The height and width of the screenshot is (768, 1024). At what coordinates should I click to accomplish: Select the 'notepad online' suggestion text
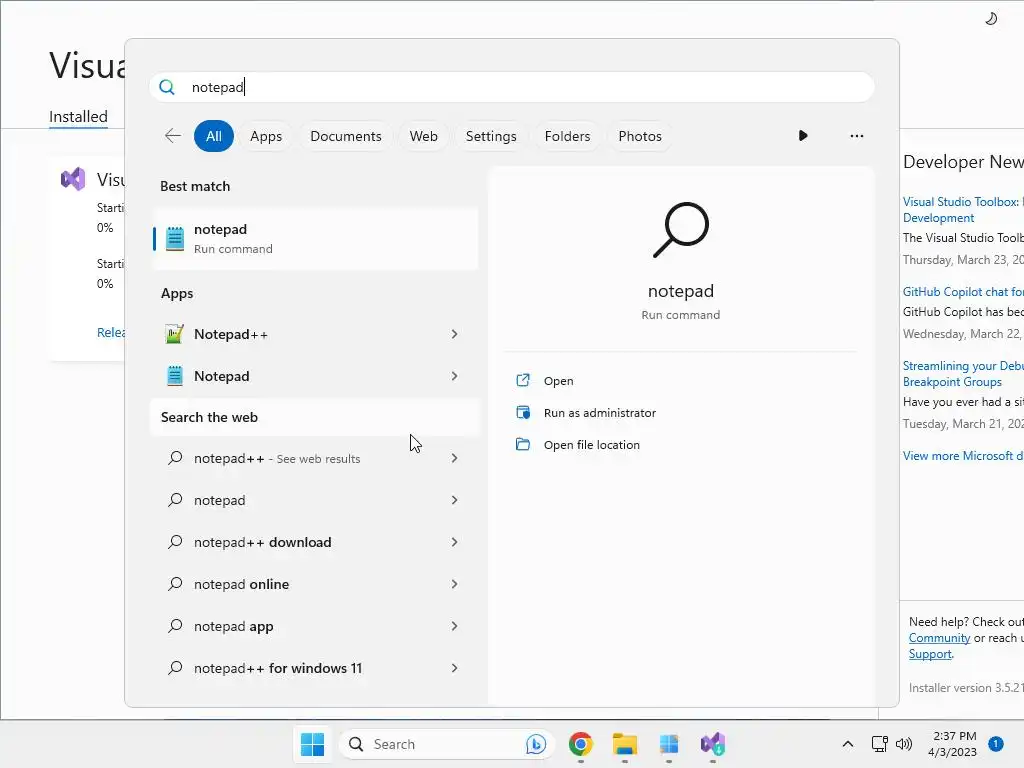pos(242,584)
